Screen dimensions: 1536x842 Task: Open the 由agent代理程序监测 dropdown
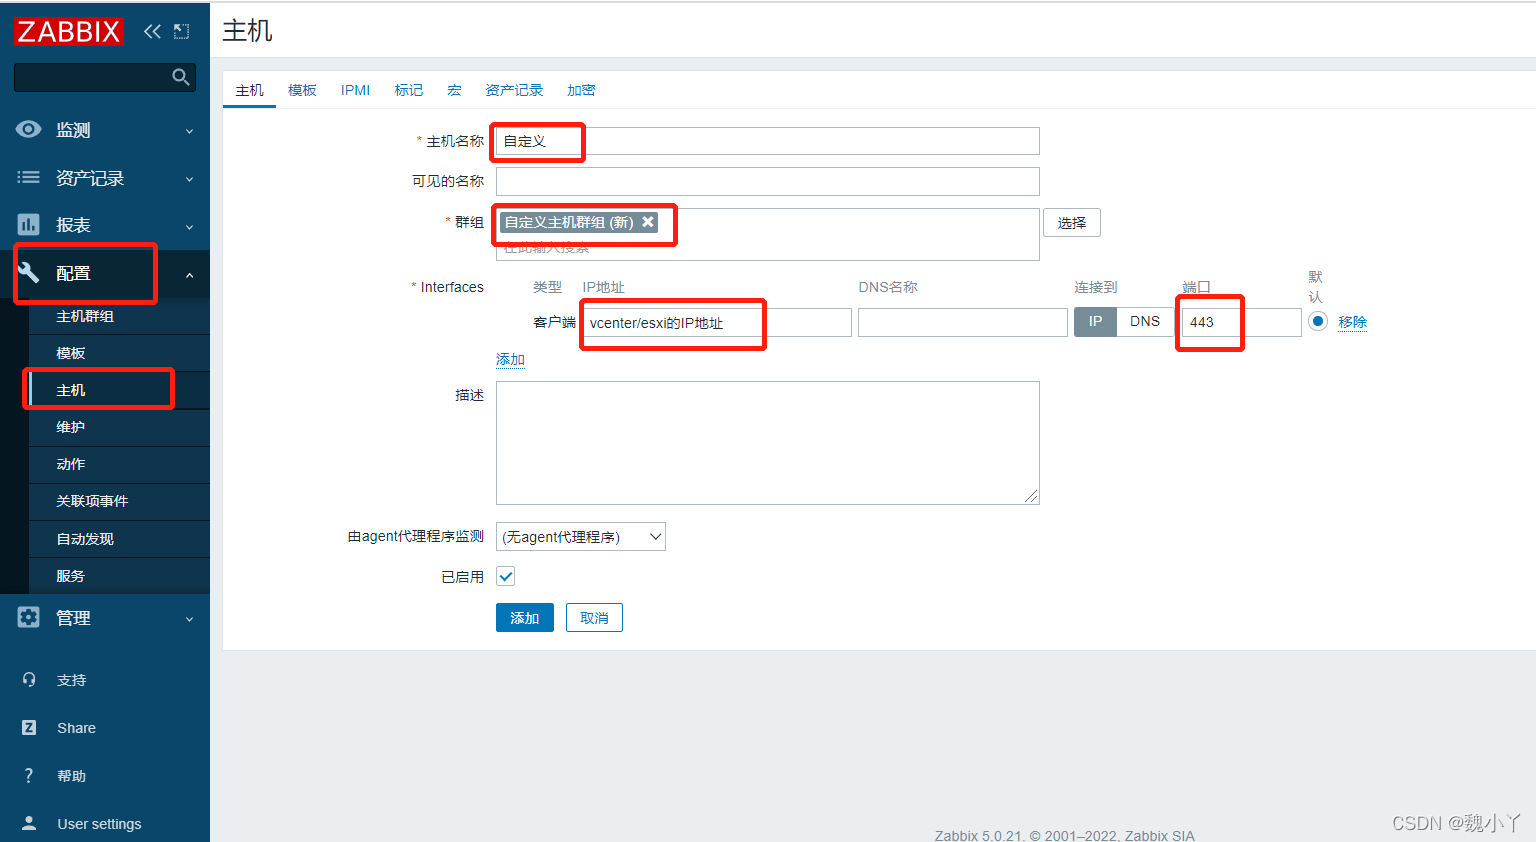(581, 537)
